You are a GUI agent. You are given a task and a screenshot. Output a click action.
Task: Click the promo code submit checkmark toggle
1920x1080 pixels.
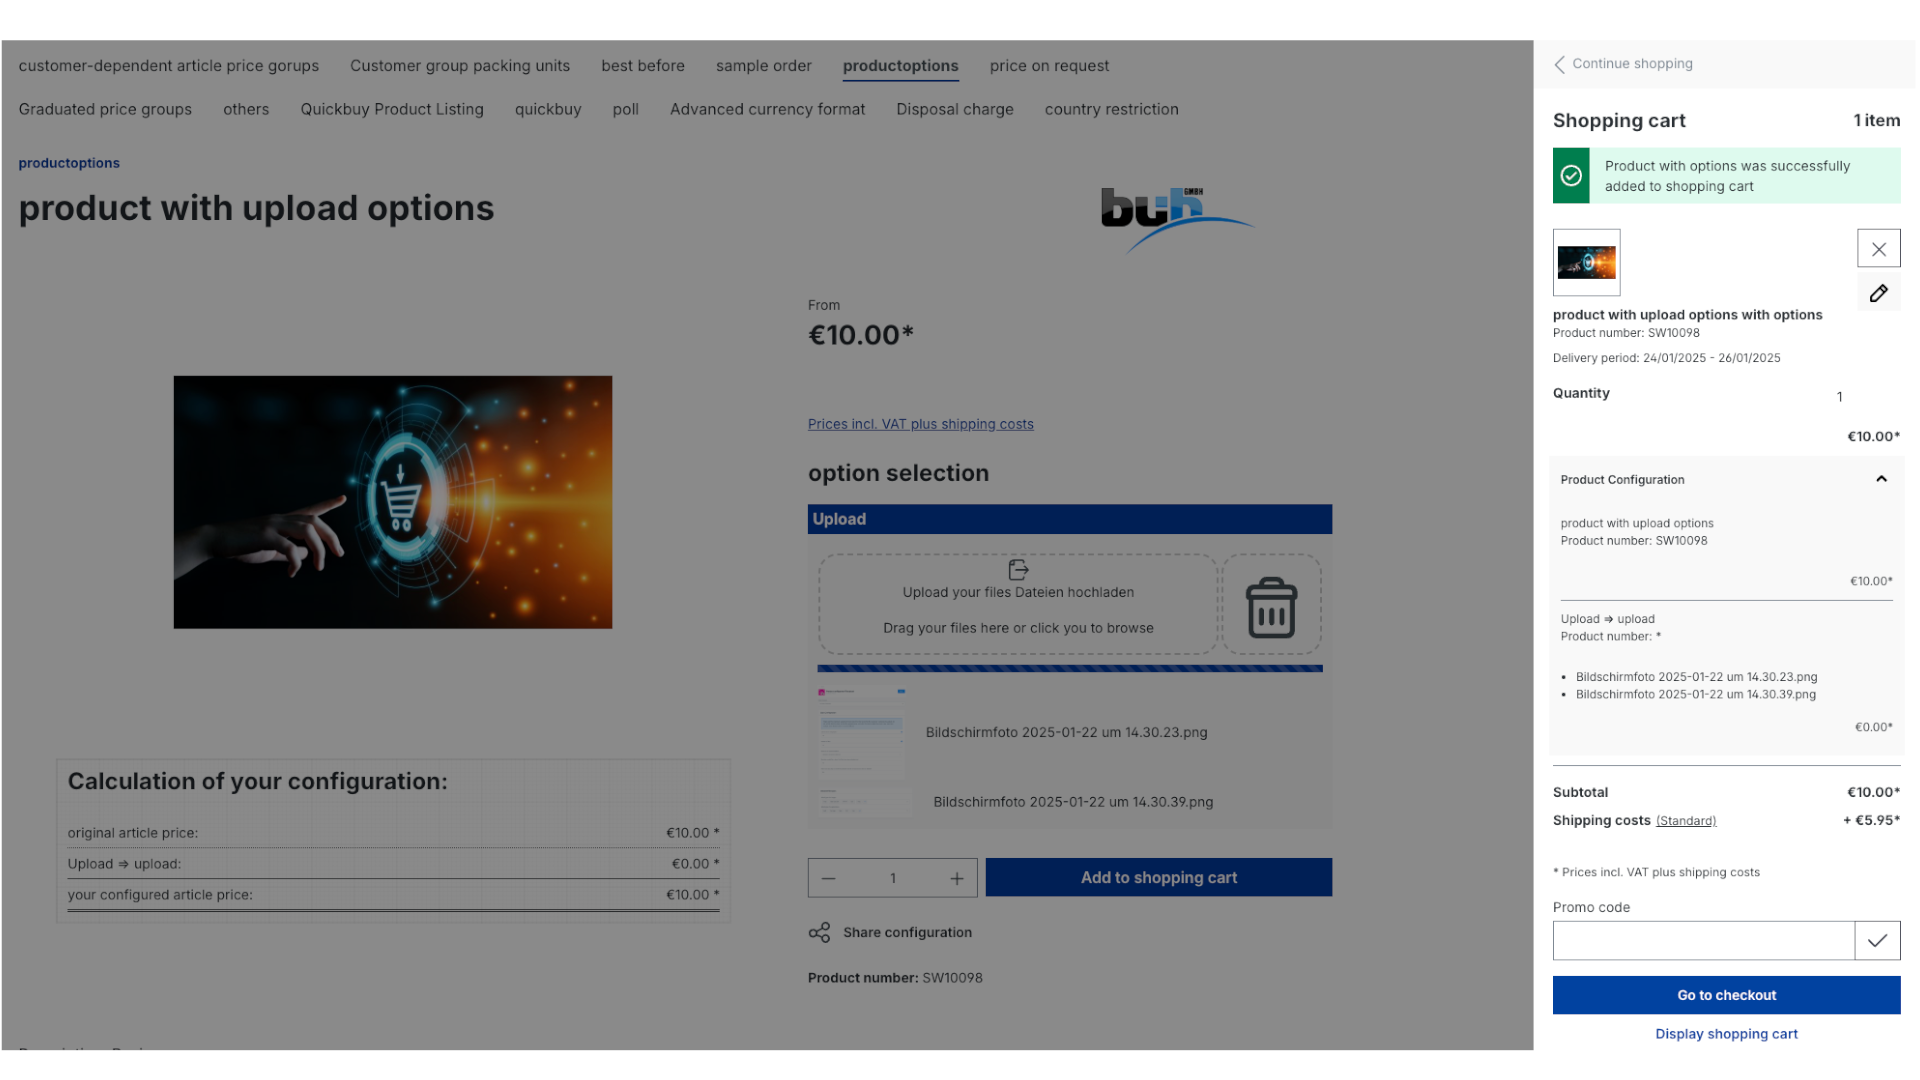click(x=1879, y=942)
